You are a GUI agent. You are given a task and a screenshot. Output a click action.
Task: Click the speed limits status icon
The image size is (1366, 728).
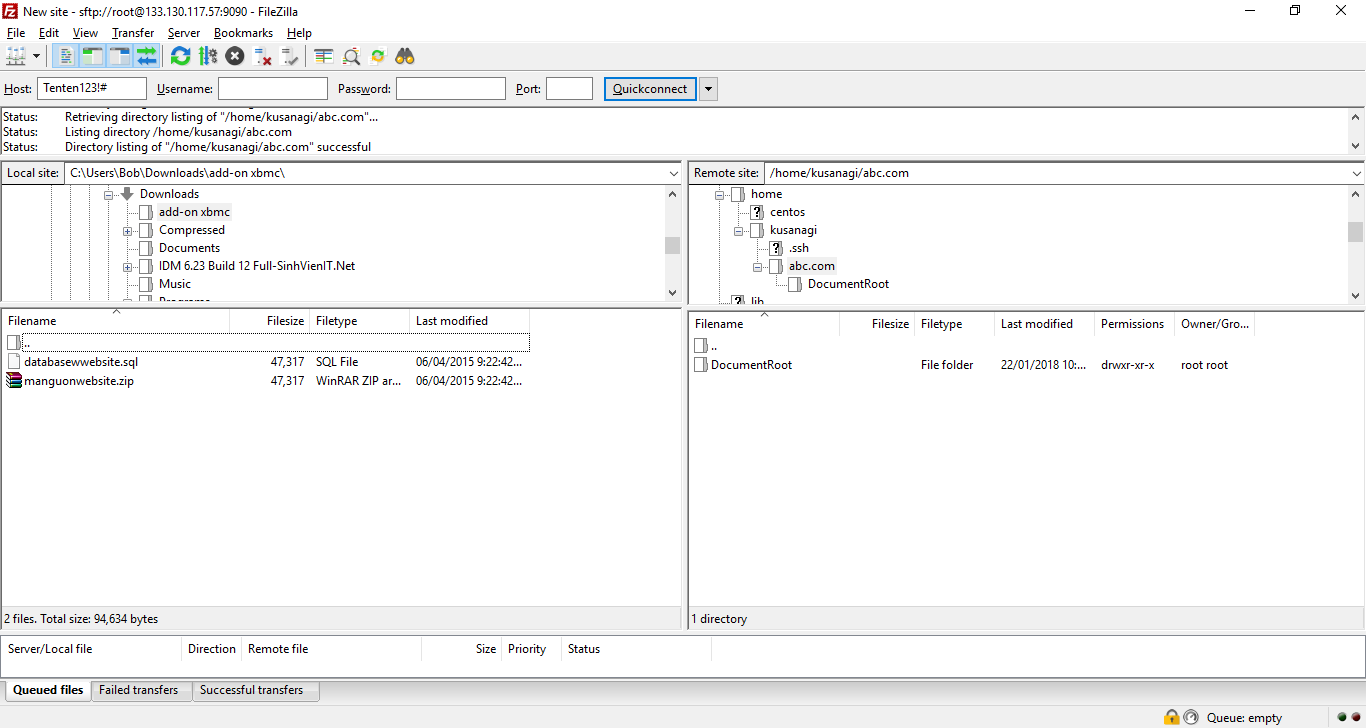point(1191,717)
